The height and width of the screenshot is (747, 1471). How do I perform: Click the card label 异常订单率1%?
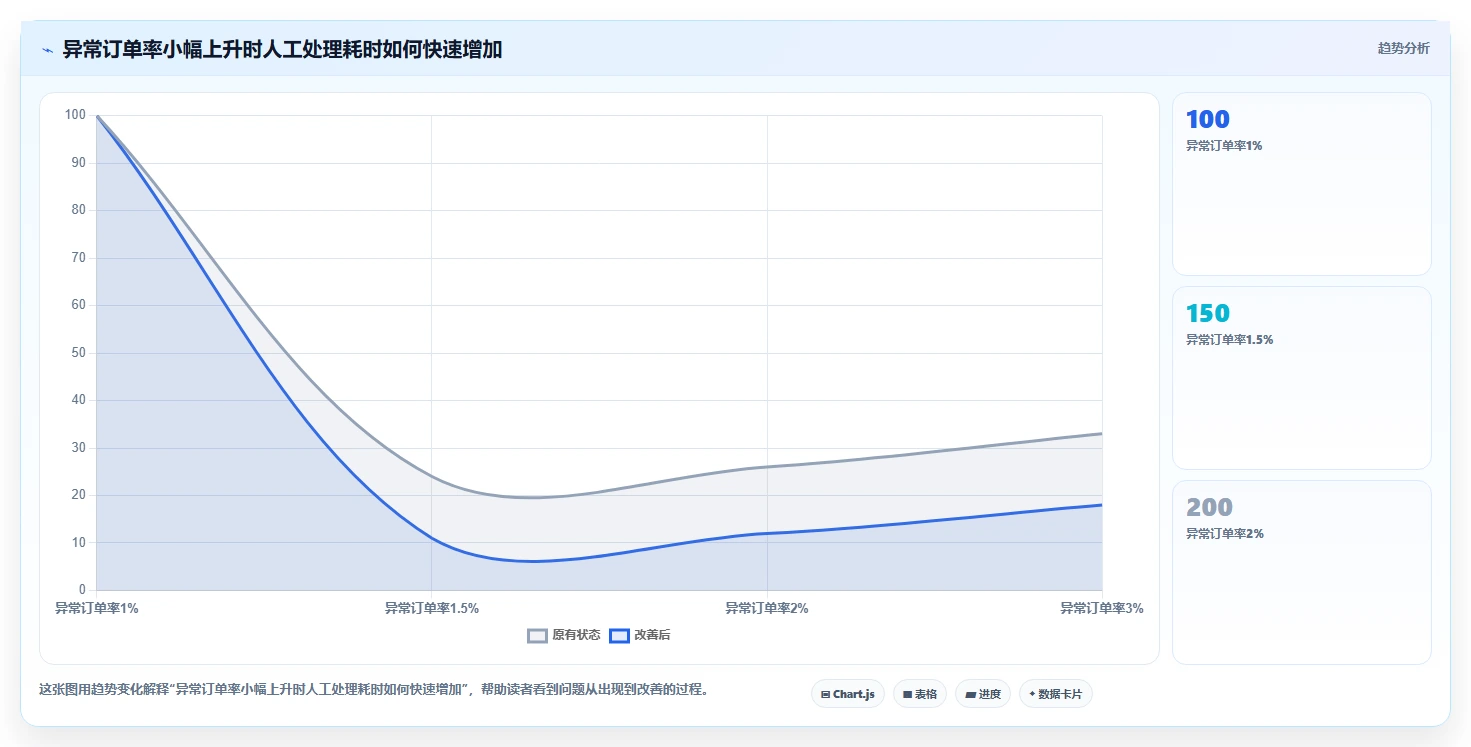1224,145
